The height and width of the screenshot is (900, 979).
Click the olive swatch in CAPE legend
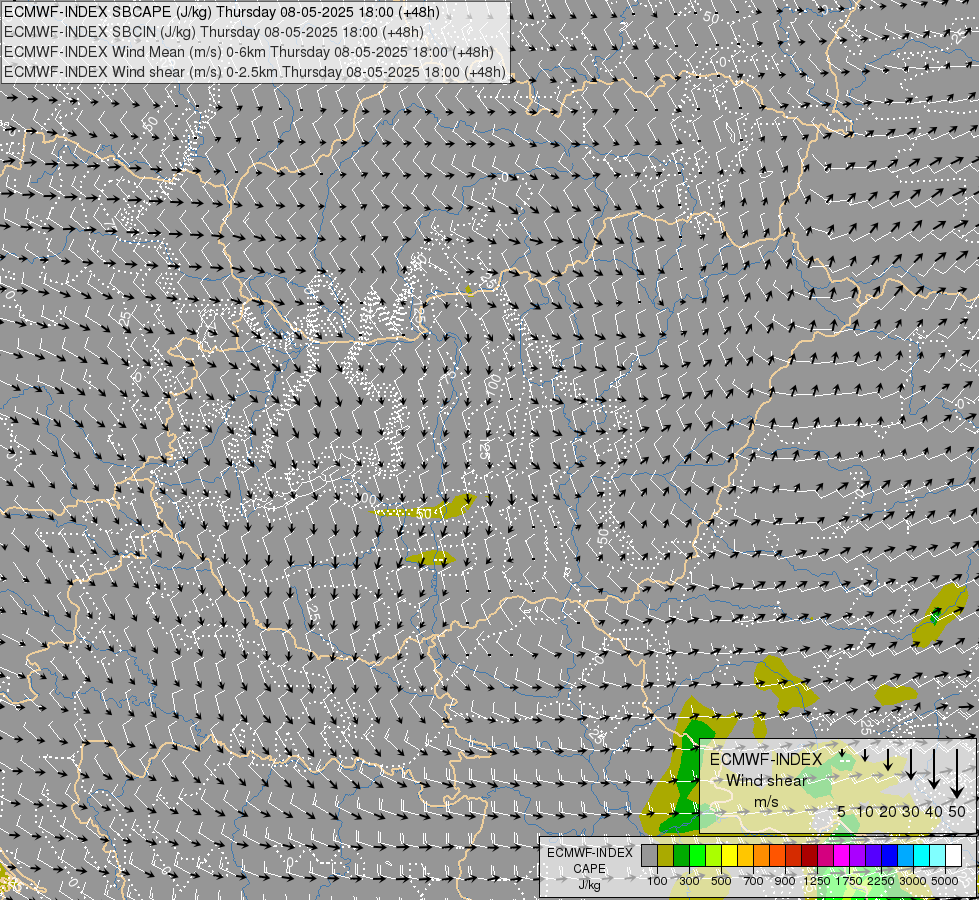pyautogui.click(x=666, y=856)
